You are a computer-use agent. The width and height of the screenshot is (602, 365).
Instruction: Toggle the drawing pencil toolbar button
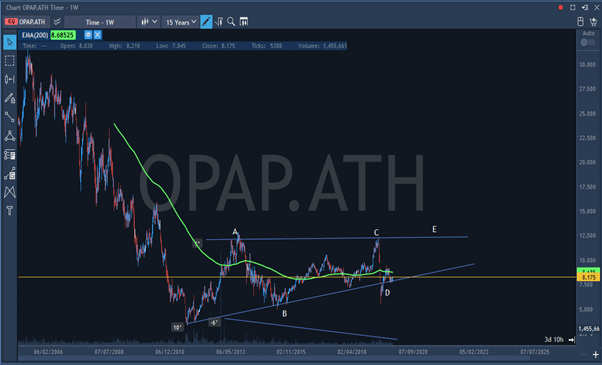206,22
